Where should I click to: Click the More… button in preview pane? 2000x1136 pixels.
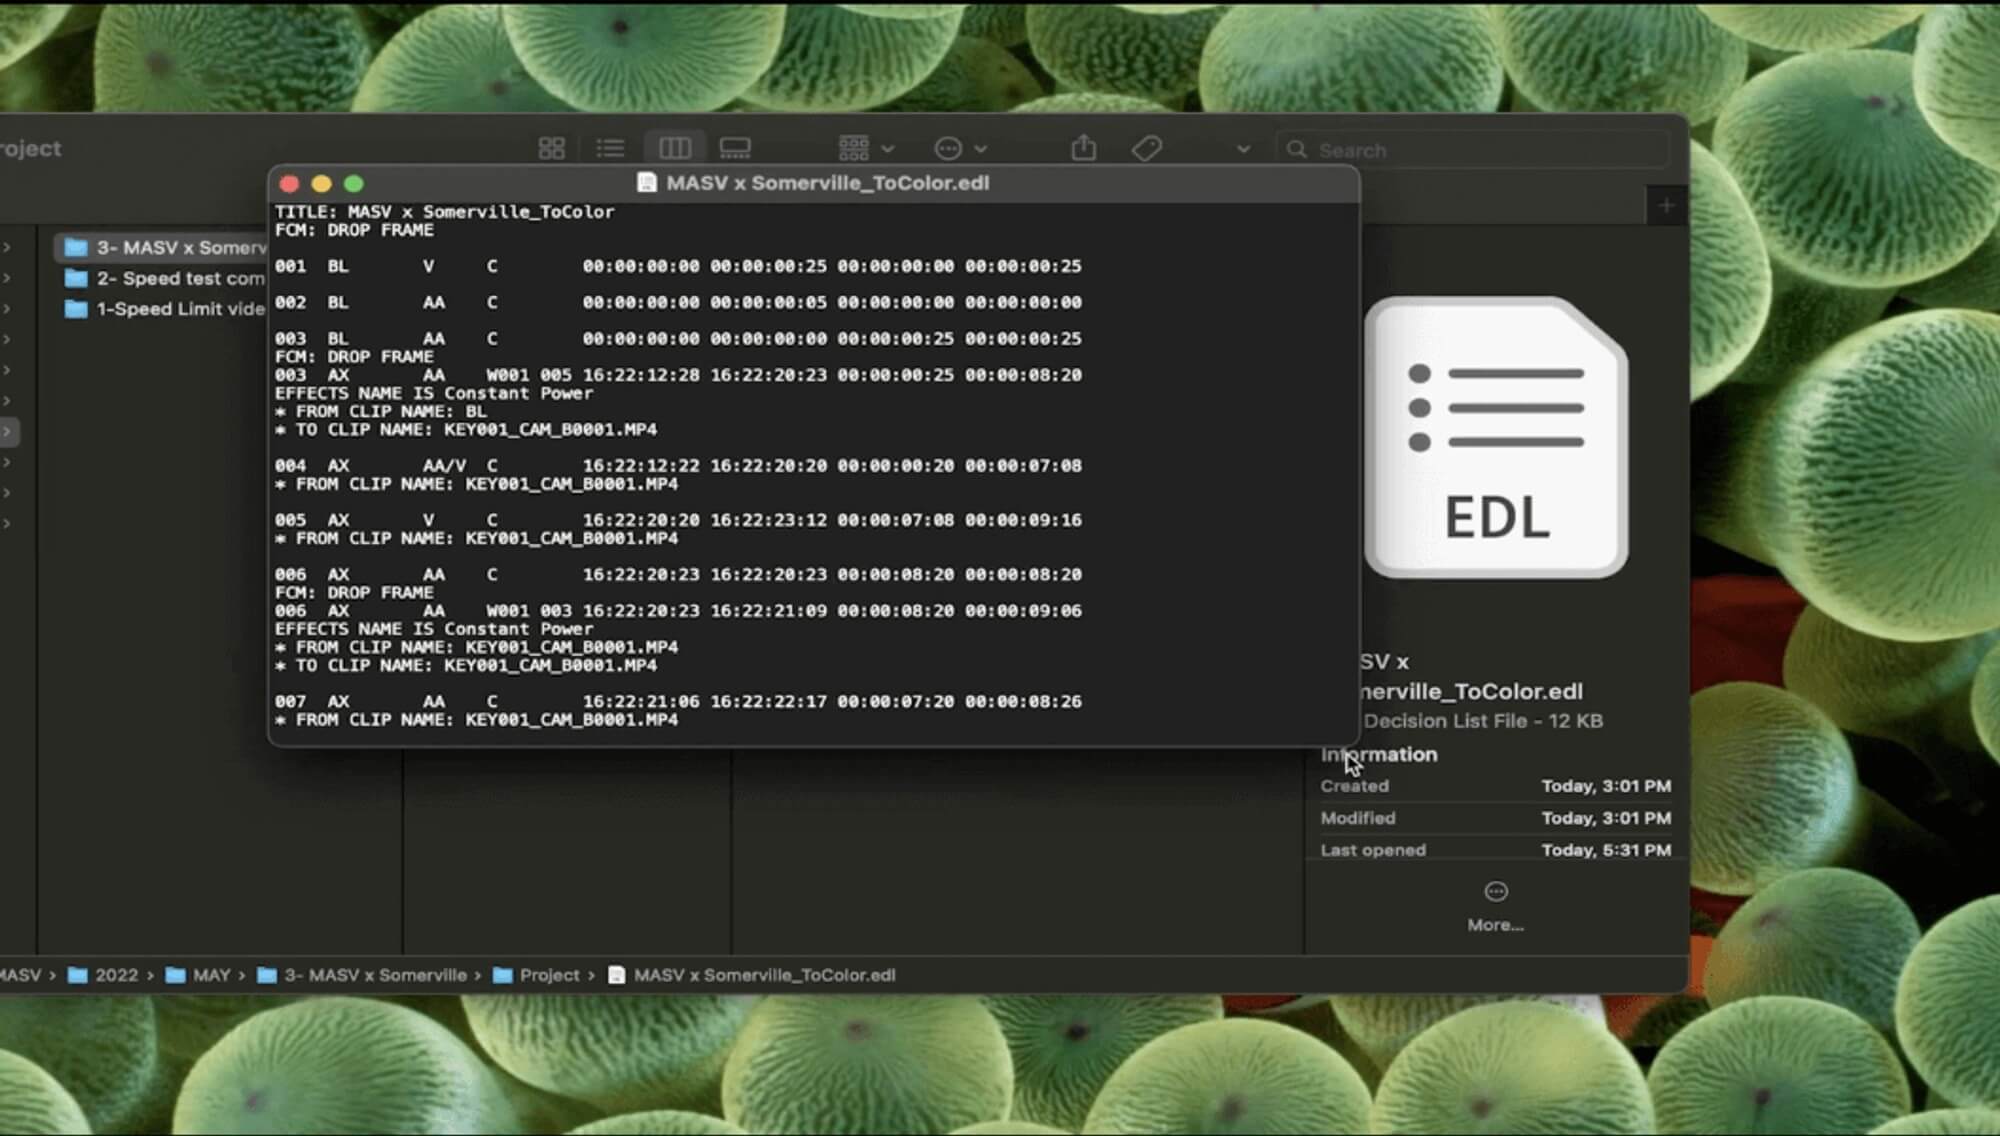pyautogui.click(x=1495, y=925)
